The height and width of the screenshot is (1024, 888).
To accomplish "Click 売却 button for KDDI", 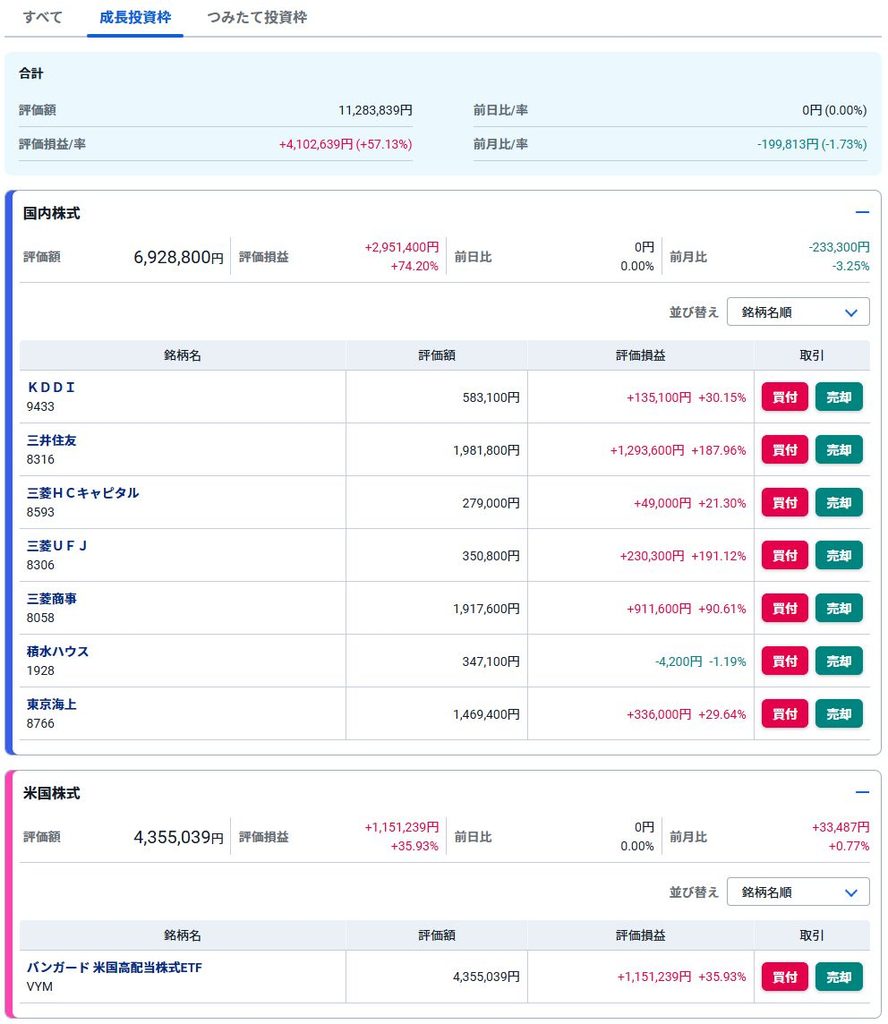I will point(839,397).
